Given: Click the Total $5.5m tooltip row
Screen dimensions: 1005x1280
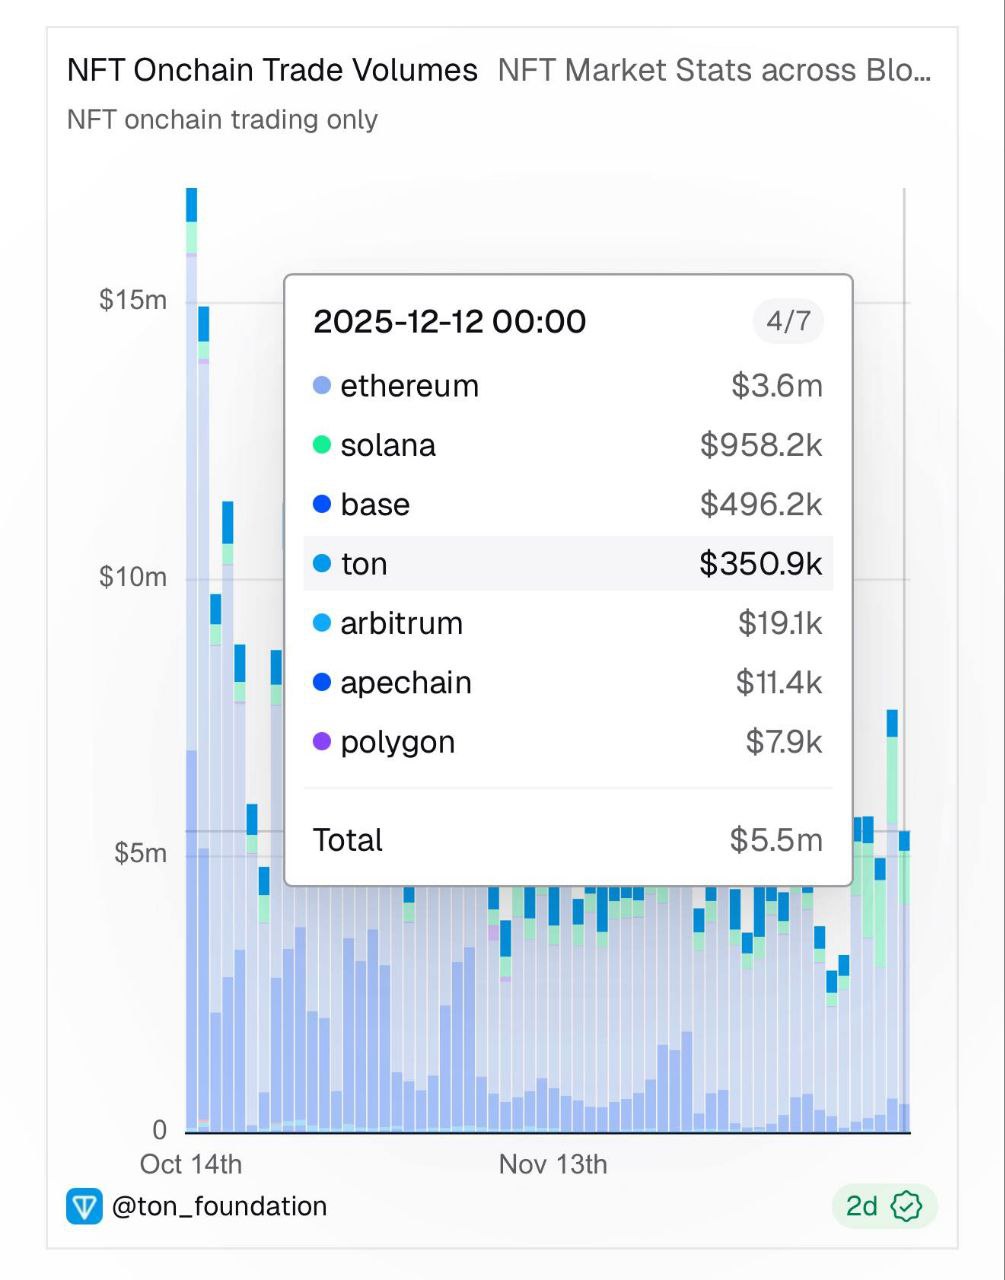Looking at the screenshot, I should (x=567, y=840).
